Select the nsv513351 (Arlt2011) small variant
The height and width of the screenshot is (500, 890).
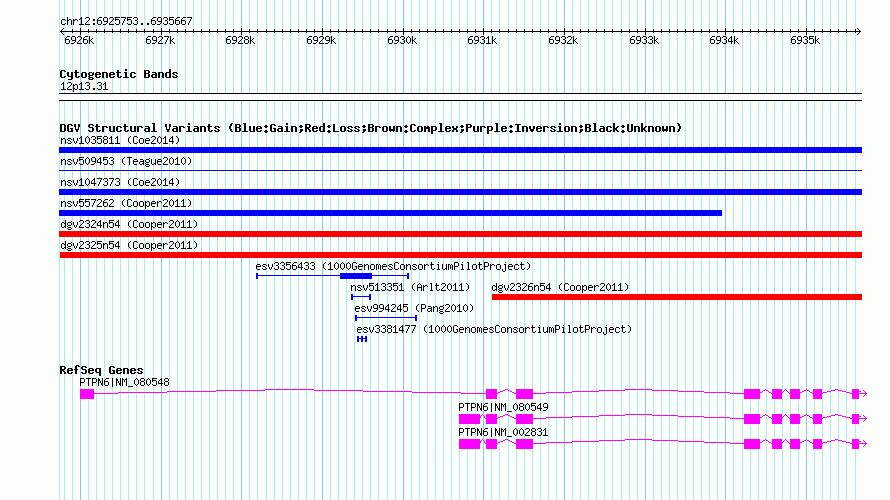coord(361,297)
